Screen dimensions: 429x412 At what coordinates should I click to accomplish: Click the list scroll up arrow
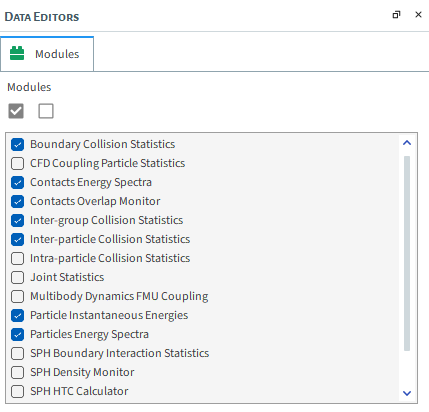click(407, 143)
